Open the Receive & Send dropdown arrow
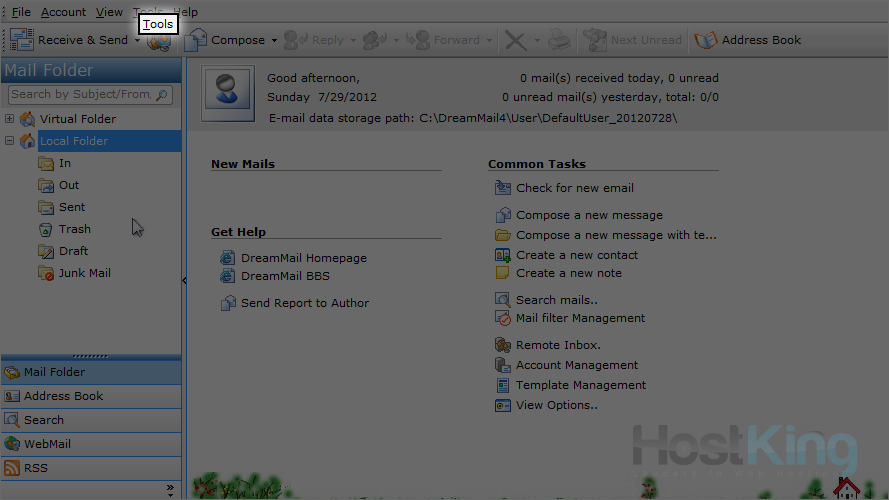The height and width of the screenshot is (500, 889). coord(137,41)
